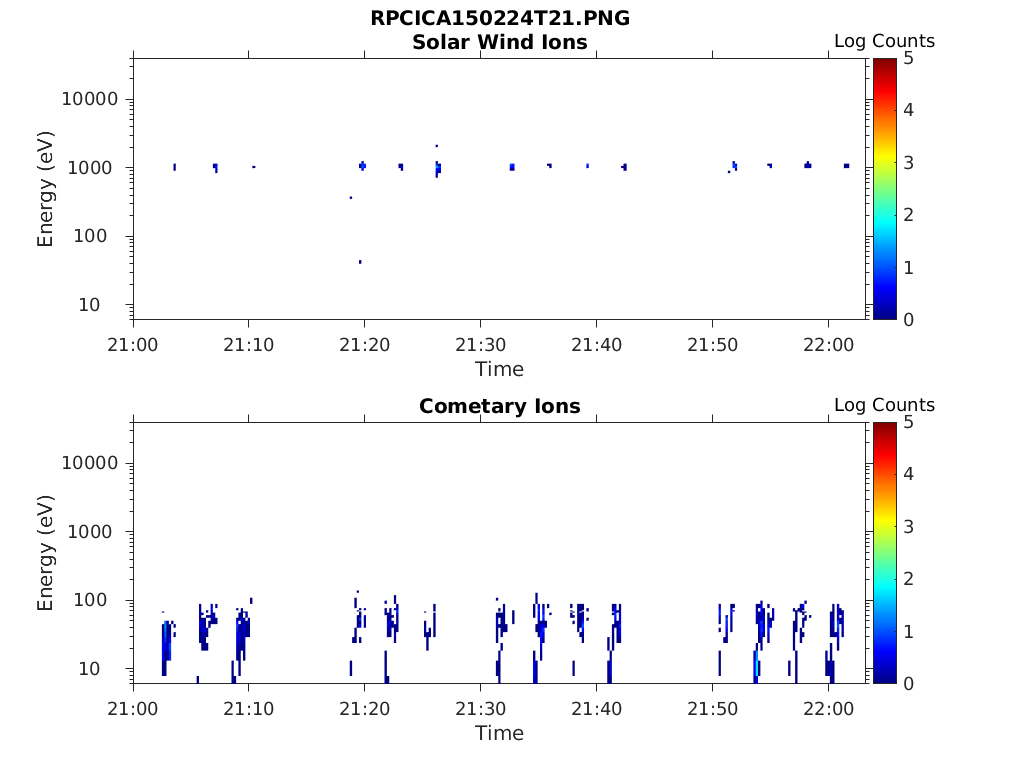
Task: Click the Energy (eV) label of bottom plot
Action: click(x=45, y=552)
